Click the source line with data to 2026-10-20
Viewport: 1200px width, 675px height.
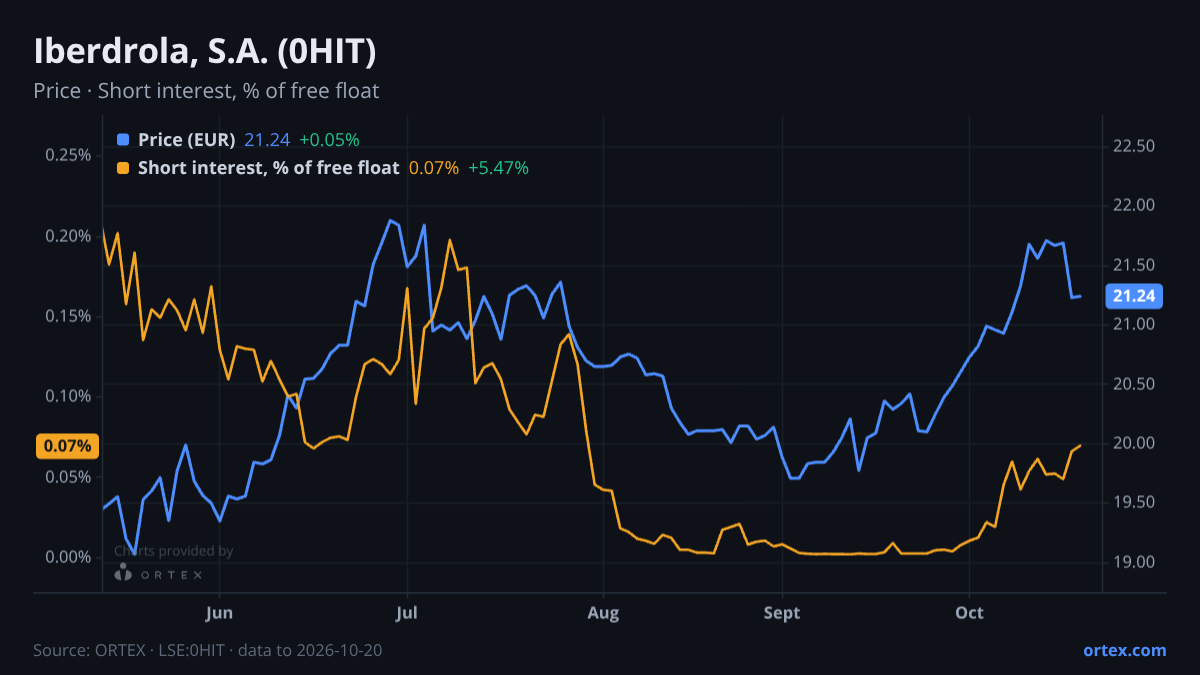pyautogui.click(x=208, y=650)
